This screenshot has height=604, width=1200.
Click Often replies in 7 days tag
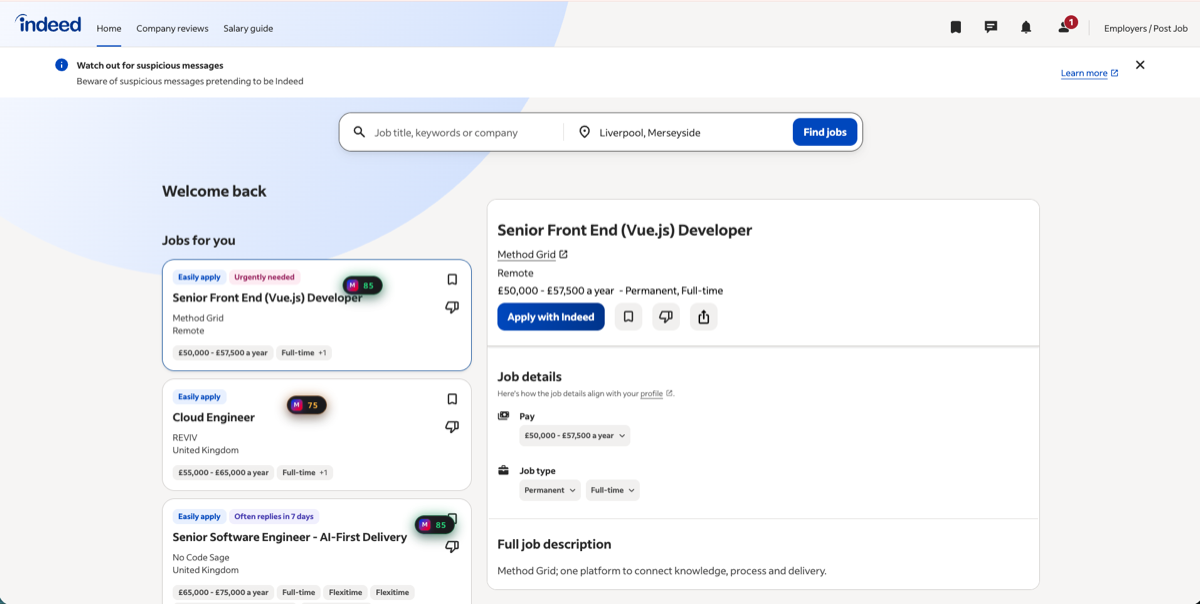click(274, 516)
